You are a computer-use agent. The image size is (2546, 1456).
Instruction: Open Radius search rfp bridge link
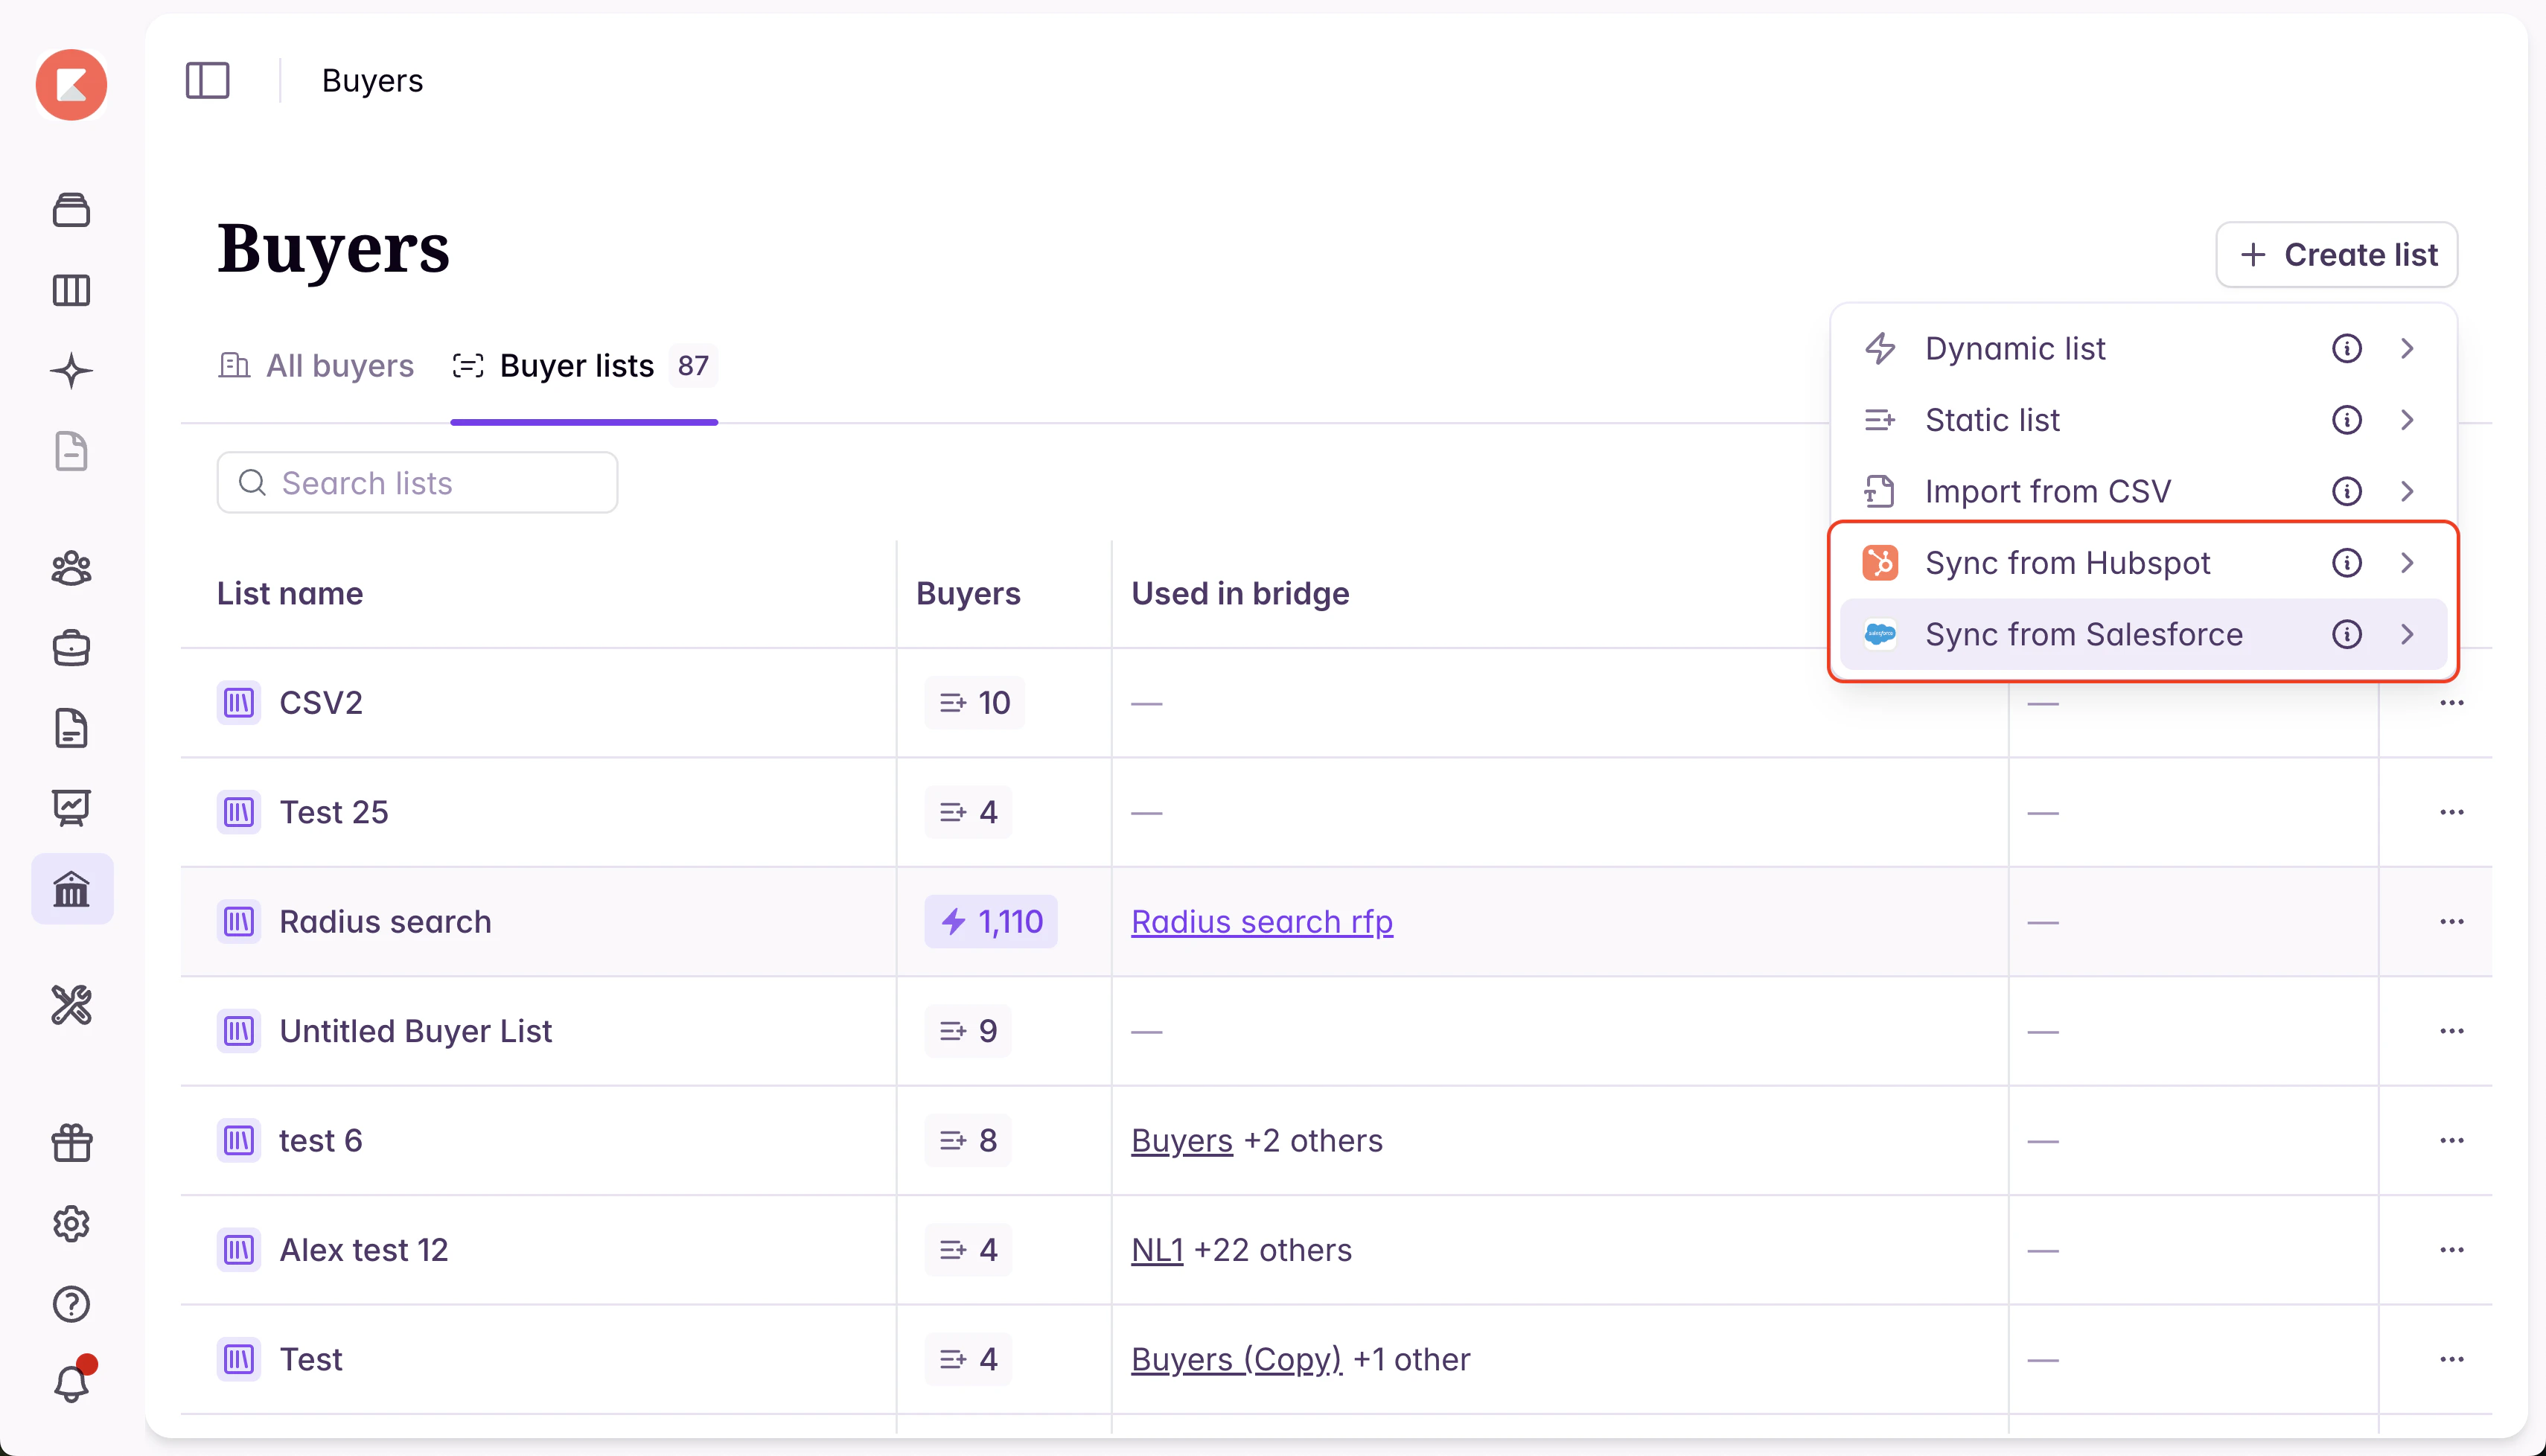coord(1261,921)
